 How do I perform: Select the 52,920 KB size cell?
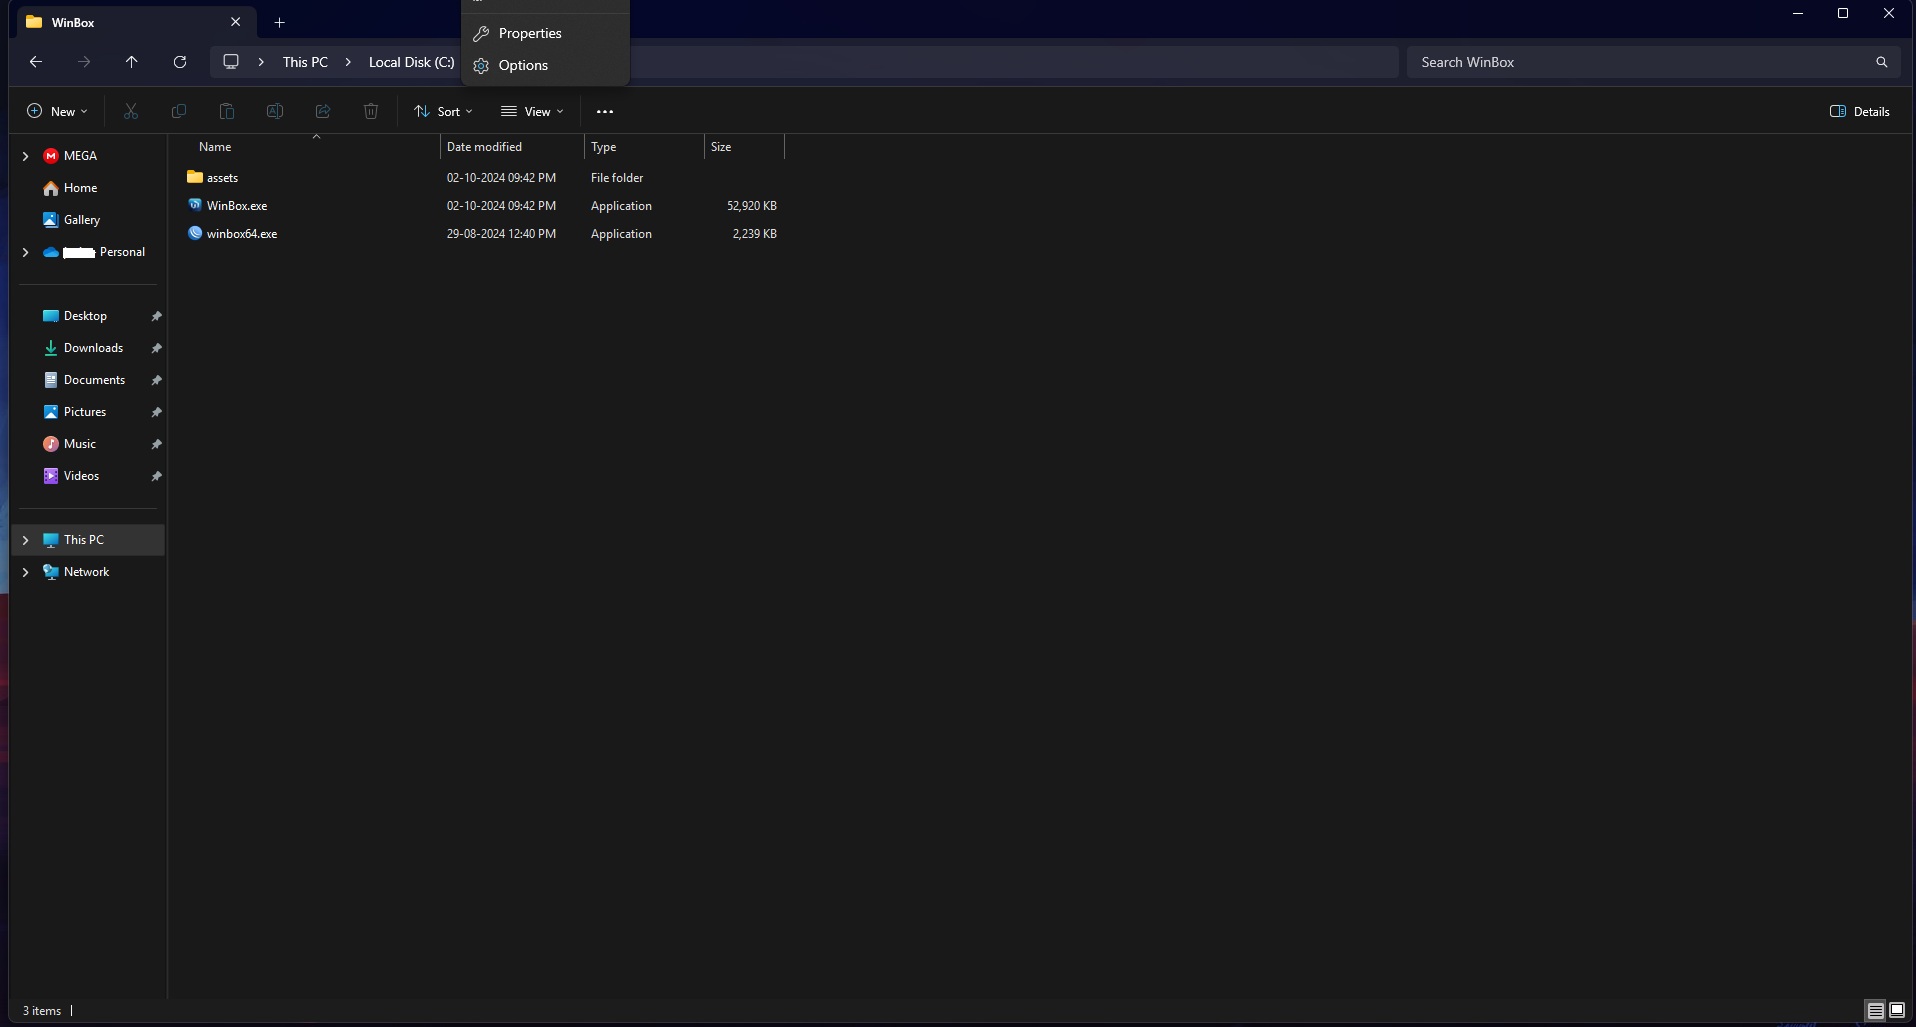point(752,206)
